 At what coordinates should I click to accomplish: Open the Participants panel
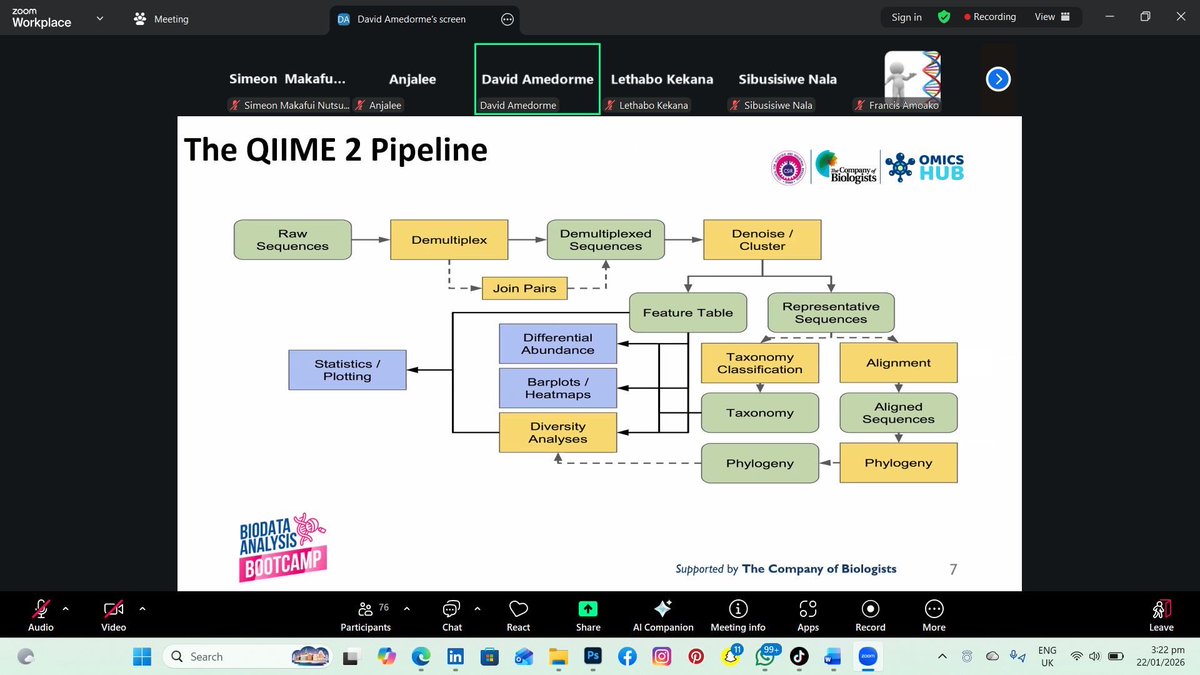tap(365, 615)
